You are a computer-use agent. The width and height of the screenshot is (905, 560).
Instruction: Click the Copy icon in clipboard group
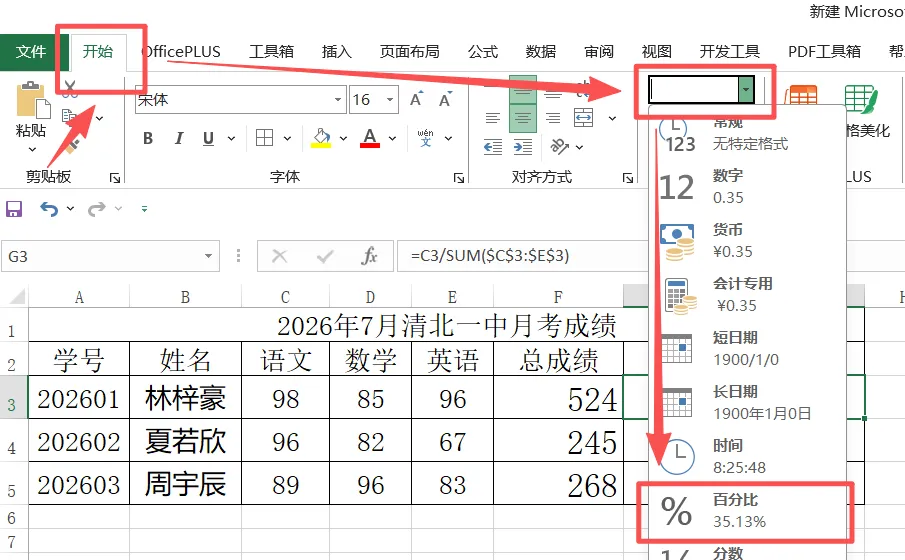click(x=69, y=117)
